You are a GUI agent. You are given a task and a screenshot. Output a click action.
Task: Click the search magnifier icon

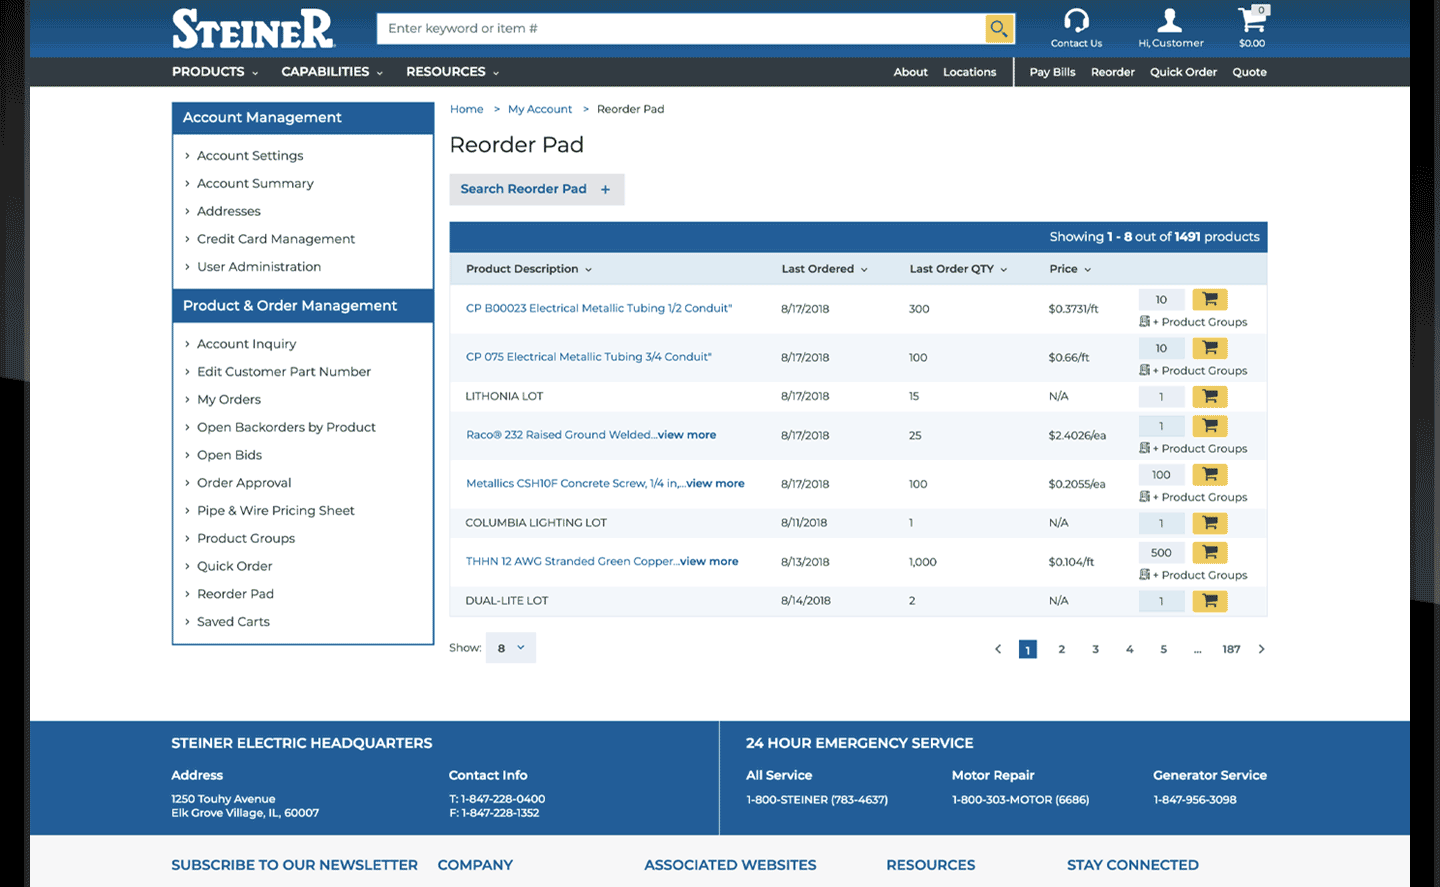click(x=998, y=28)
